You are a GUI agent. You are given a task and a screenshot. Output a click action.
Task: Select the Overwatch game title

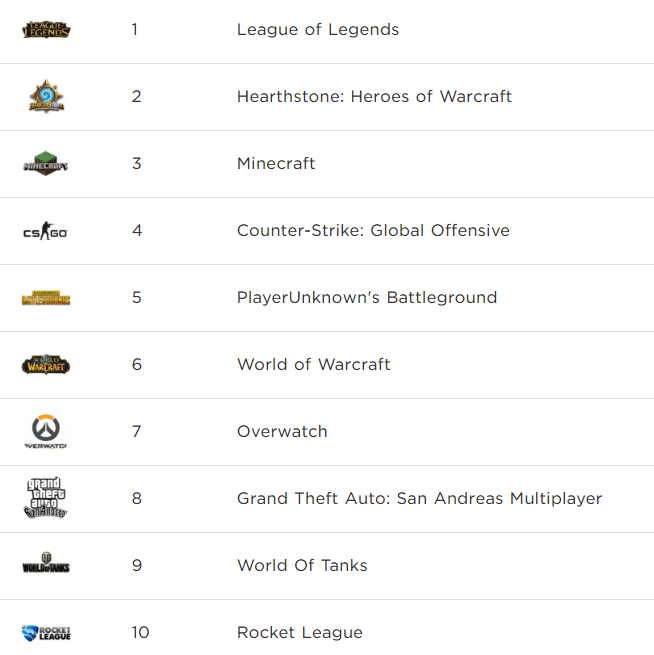tap(282, 432)
